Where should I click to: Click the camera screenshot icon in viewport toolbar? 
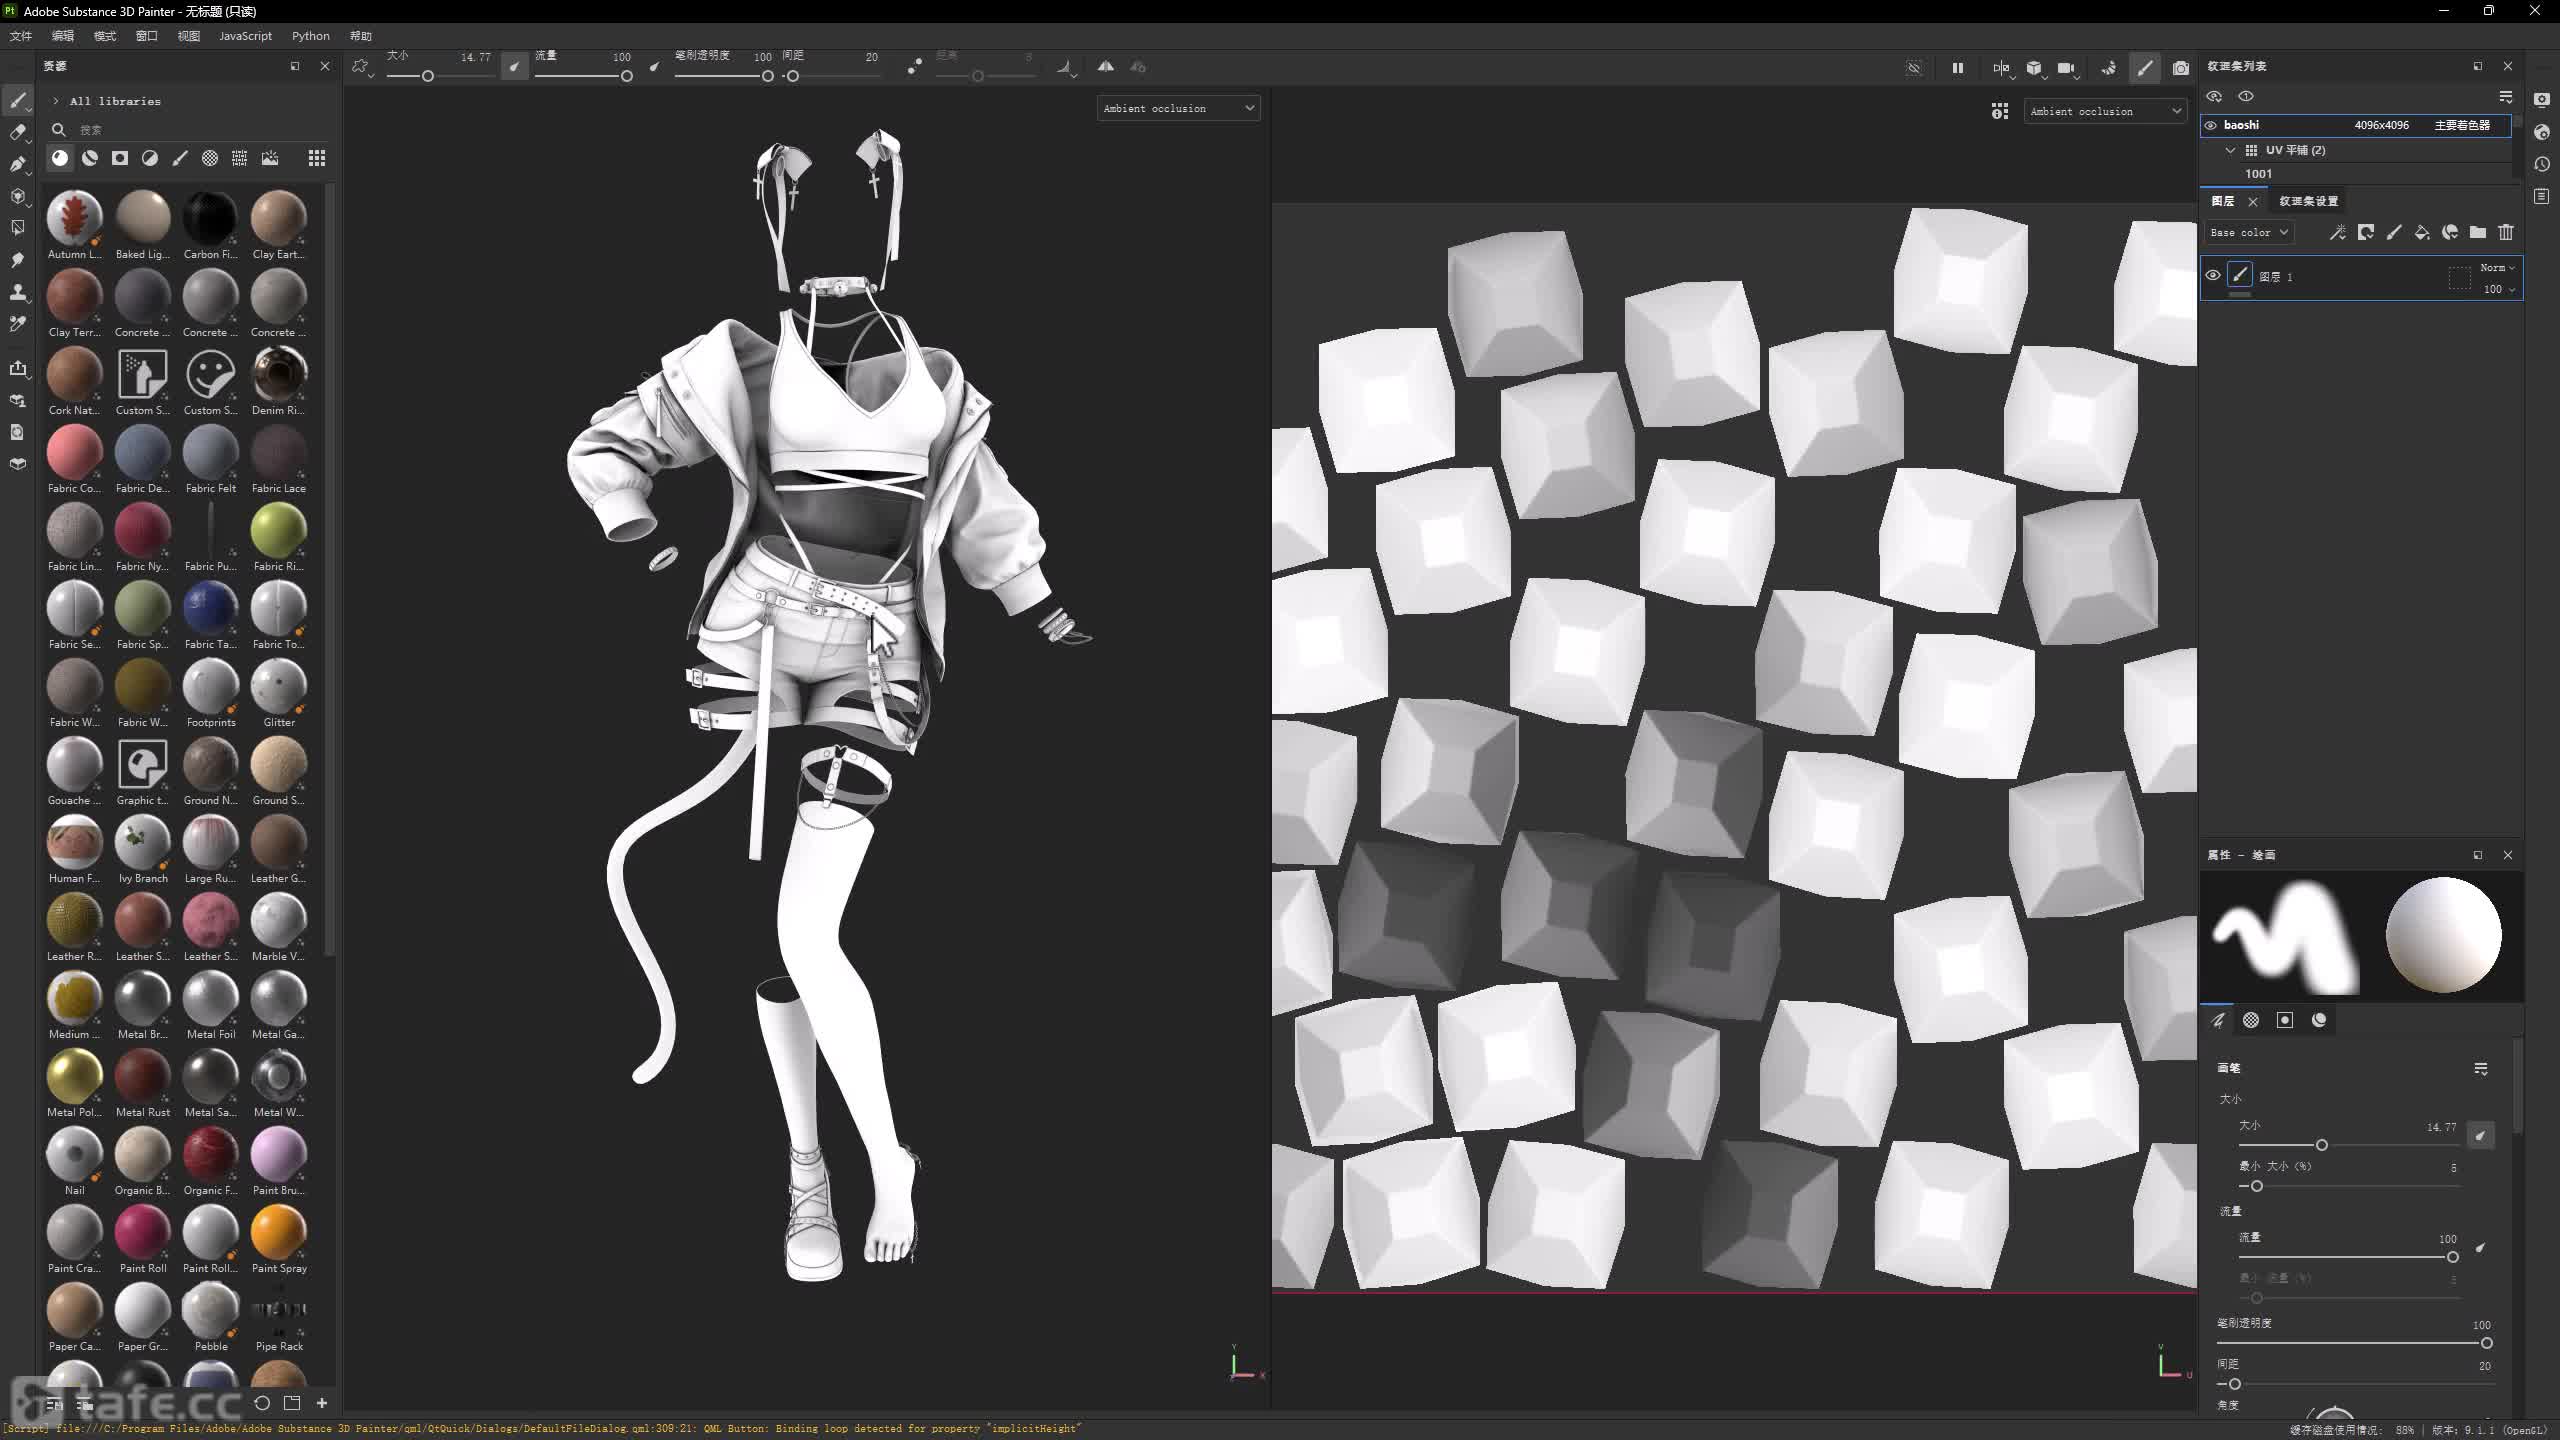pos(2181,68)
